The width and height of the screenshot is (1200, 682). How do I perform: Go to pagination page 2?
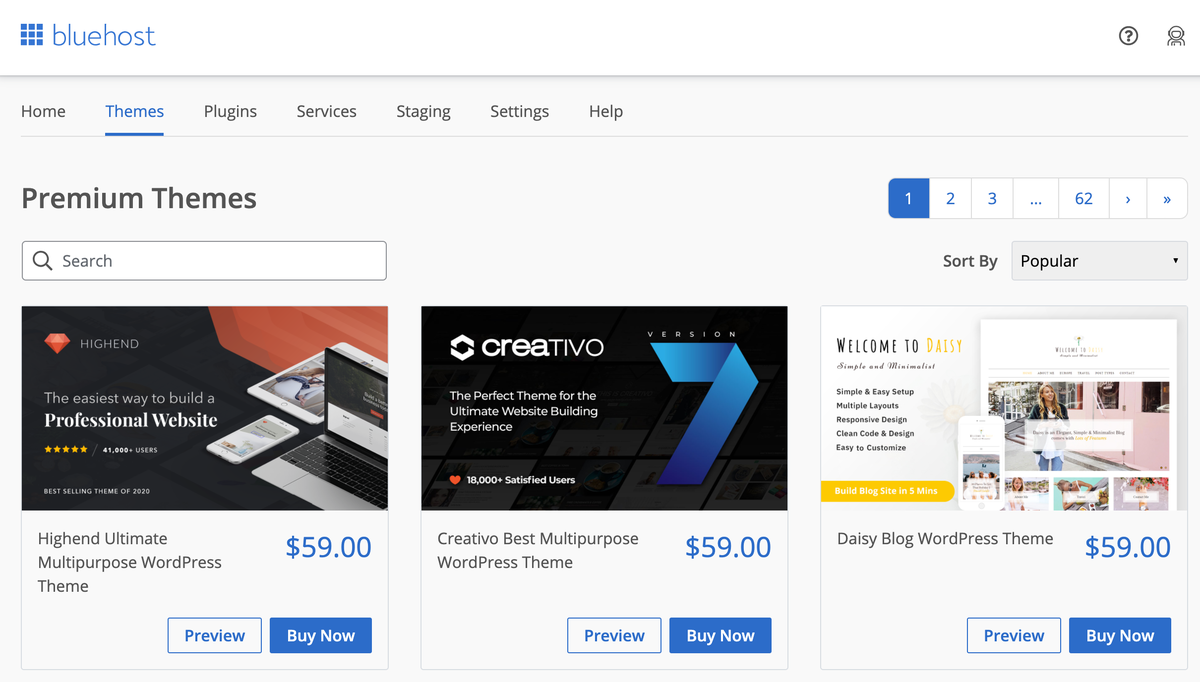point(950,198)
